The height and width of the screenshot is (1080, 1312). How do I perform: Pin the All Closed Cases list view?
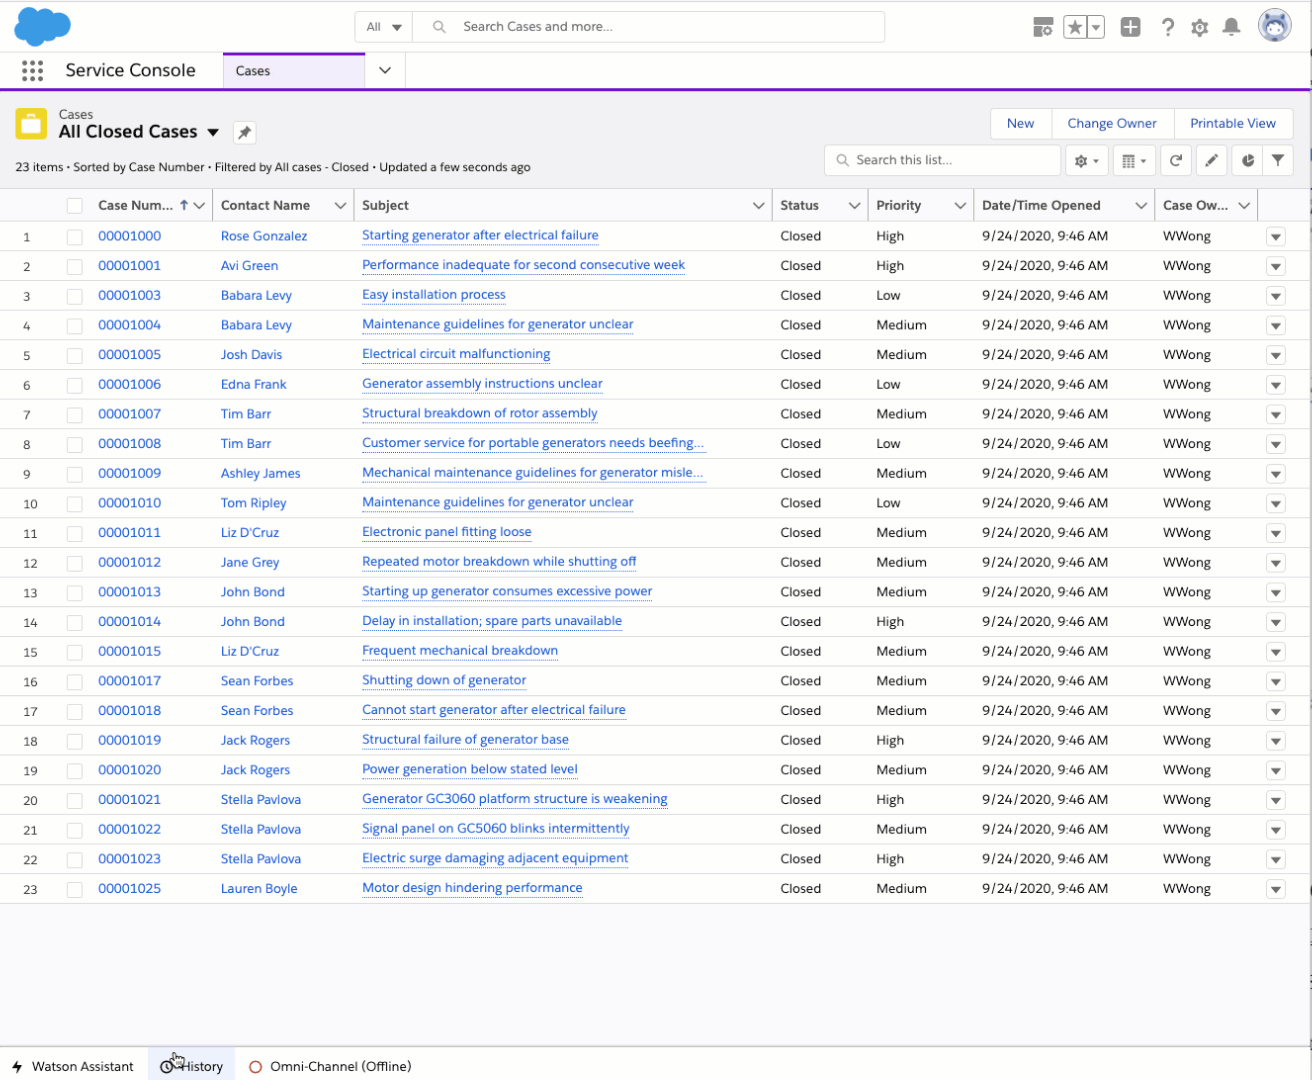point(244,132)
